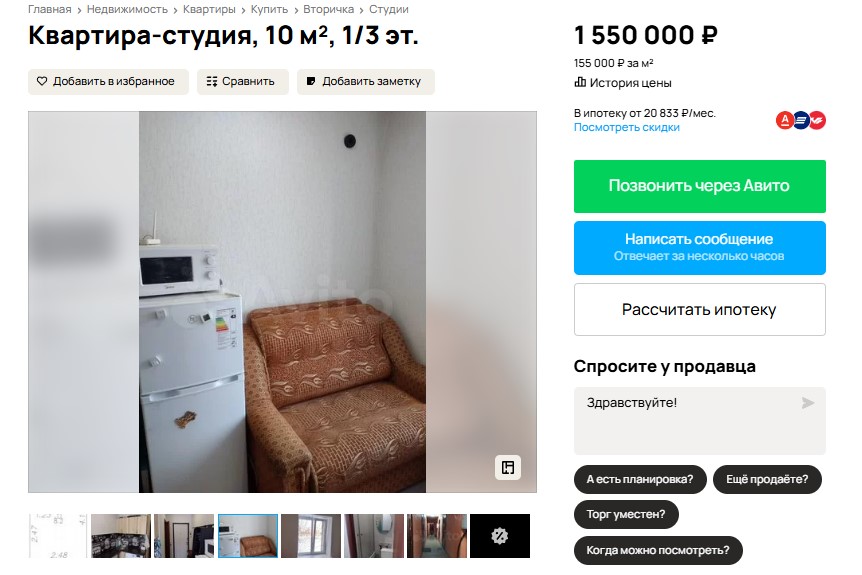Call seller via Позвонить через Авито
This screenshot has height=575, width=862.
700,186
